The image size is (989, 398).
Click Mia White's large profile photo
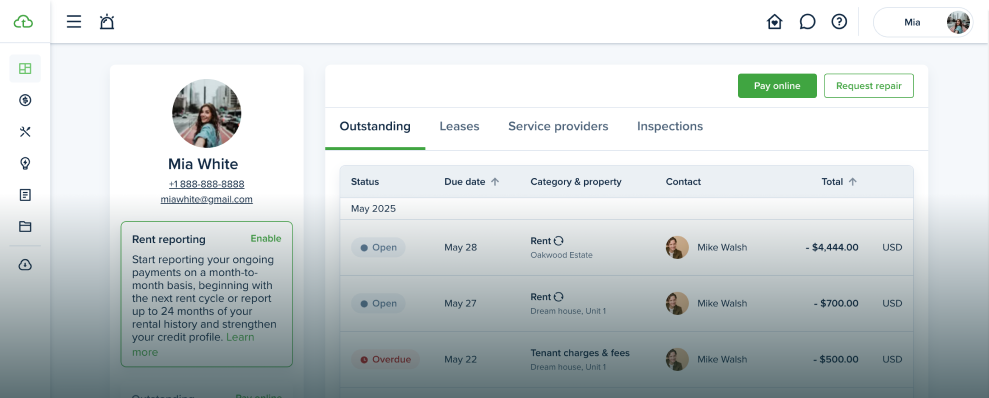[x=206, y=114]
